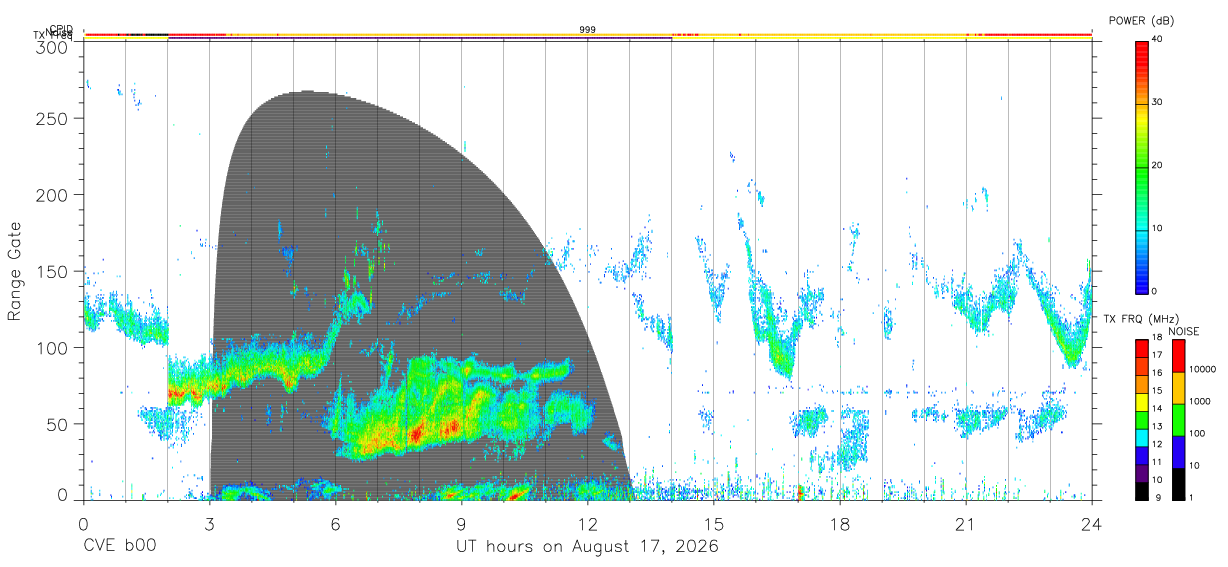Select the 14 MHz label in the TX FRQ legend
The image size is (1228, 567).
(x=1157, y=408)
